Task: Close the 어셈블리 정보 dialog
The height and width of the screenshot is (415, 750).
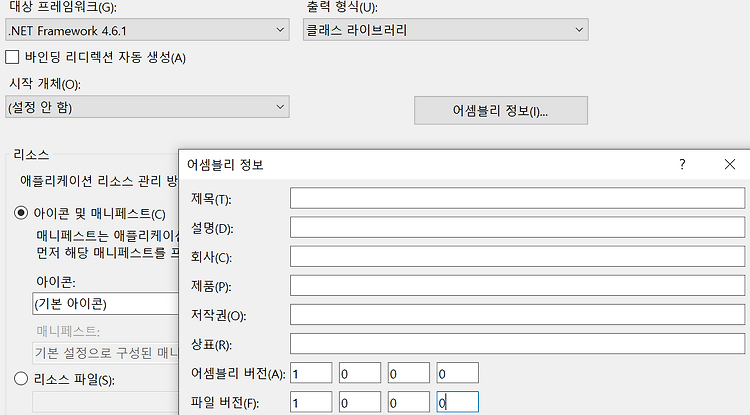Action: [729, 164]
